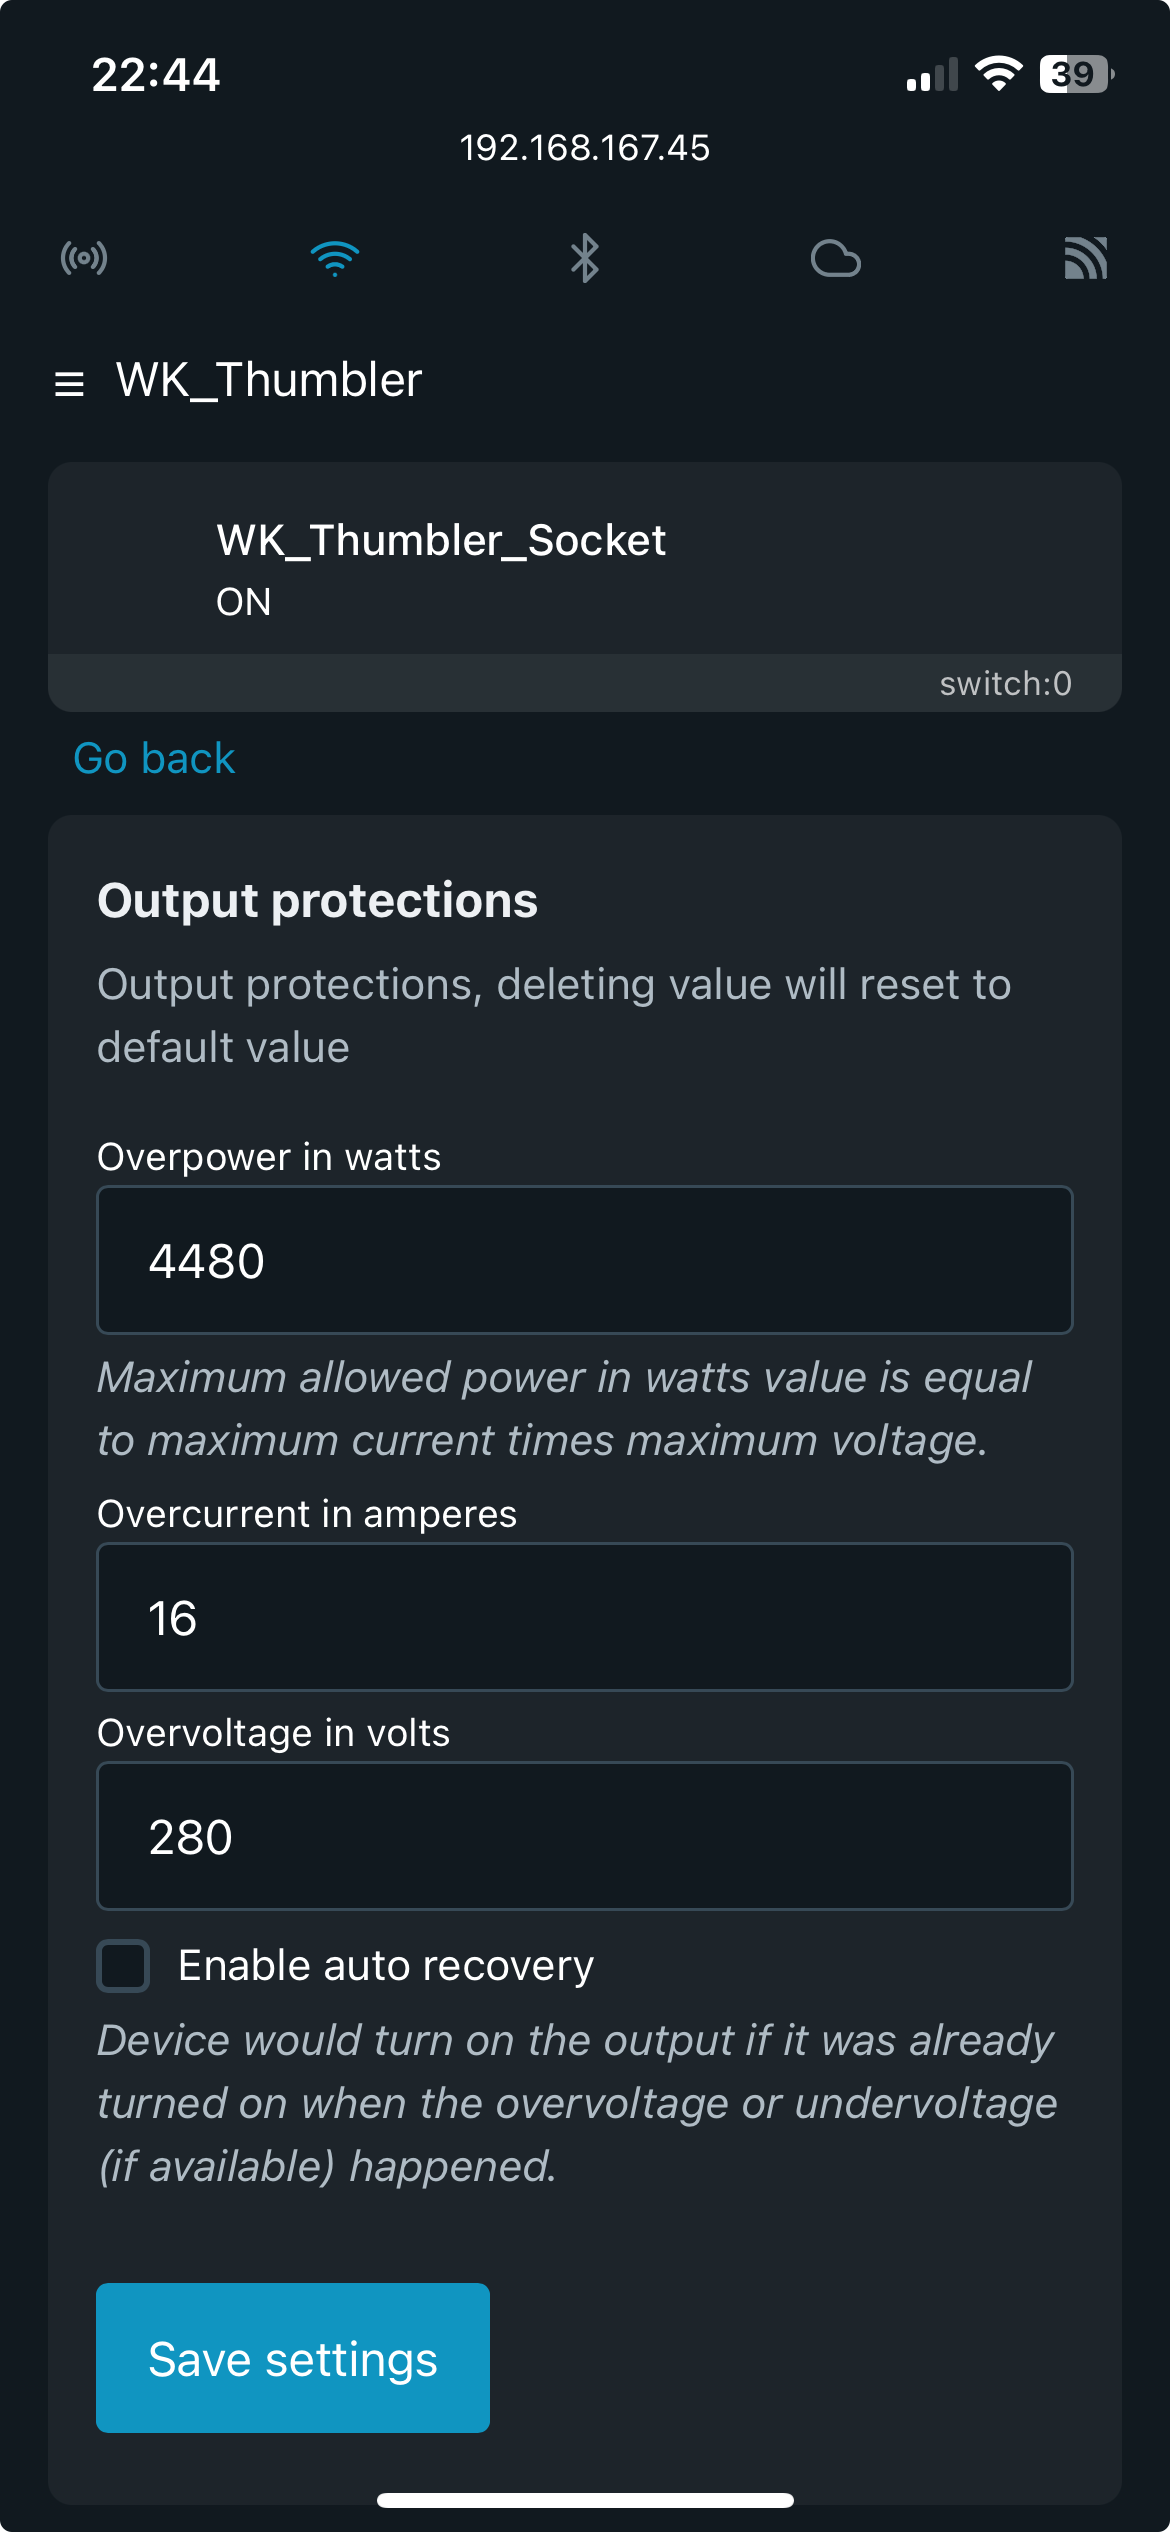Focus the Overvoltage in volts field
The width and height of the screenshot is (1170, 2532).
[x=585, y=1836]
